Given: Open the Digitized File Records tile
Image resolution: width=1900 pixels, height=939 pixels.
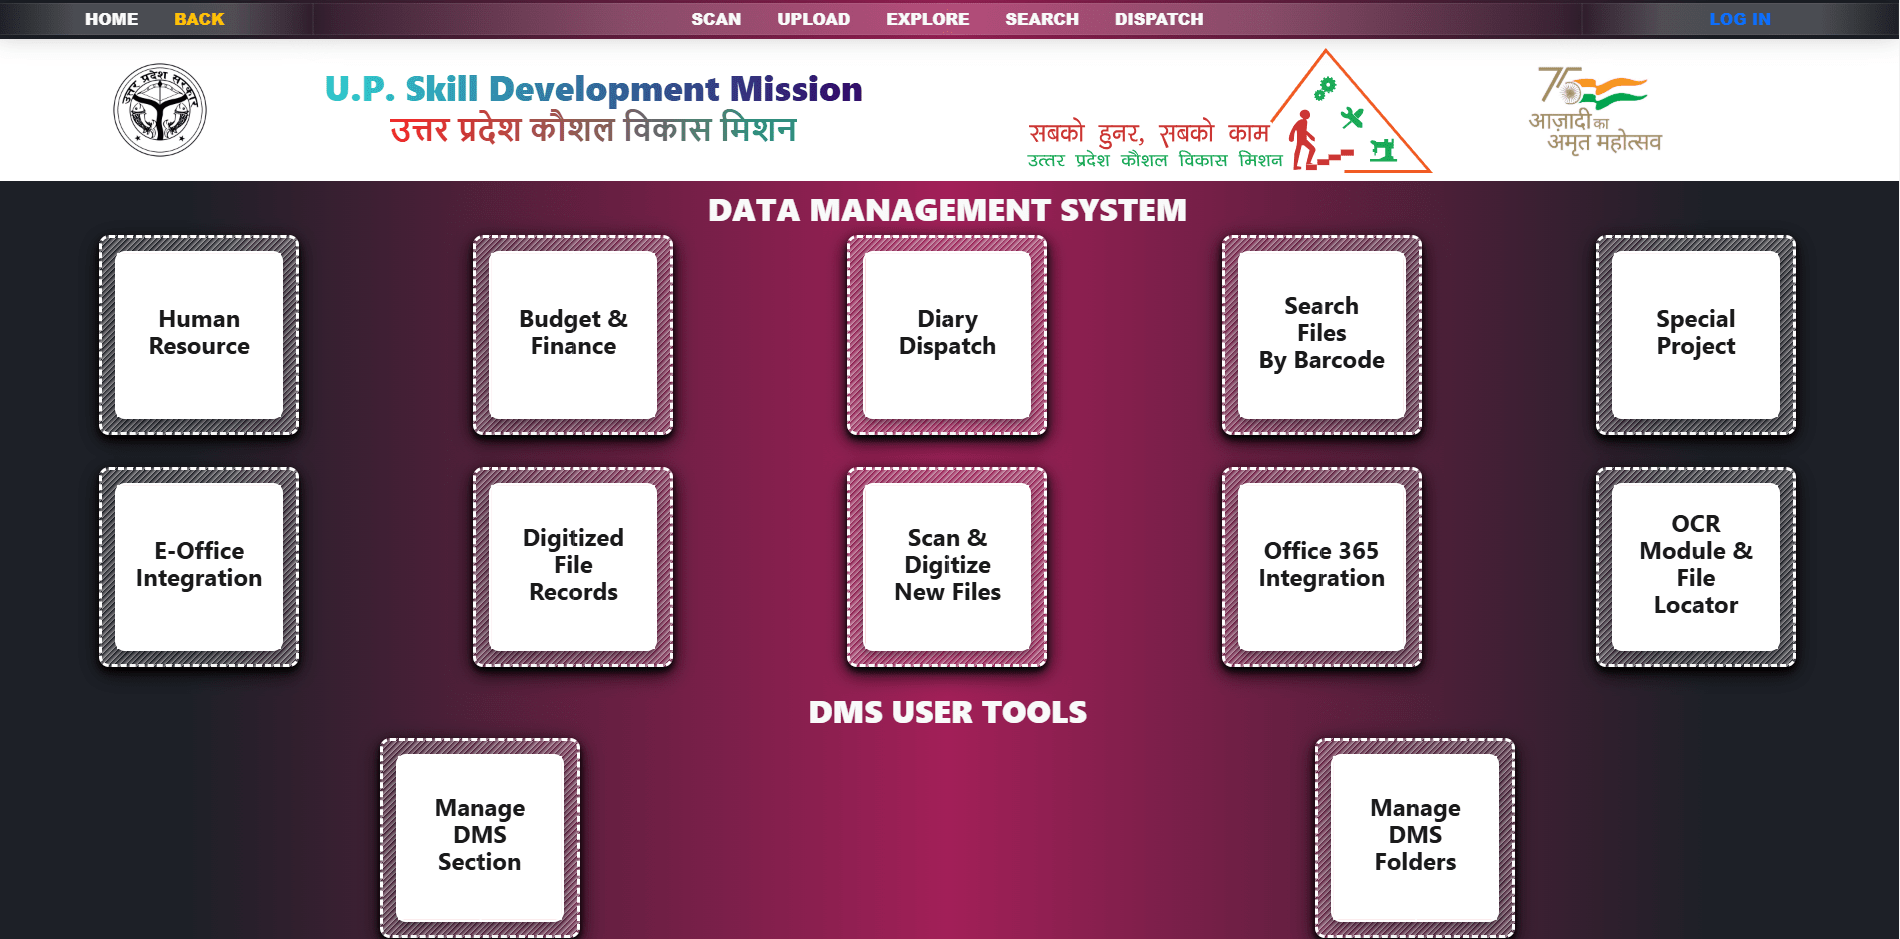Looking at the screenshot, I should click(x=573, y=567).
